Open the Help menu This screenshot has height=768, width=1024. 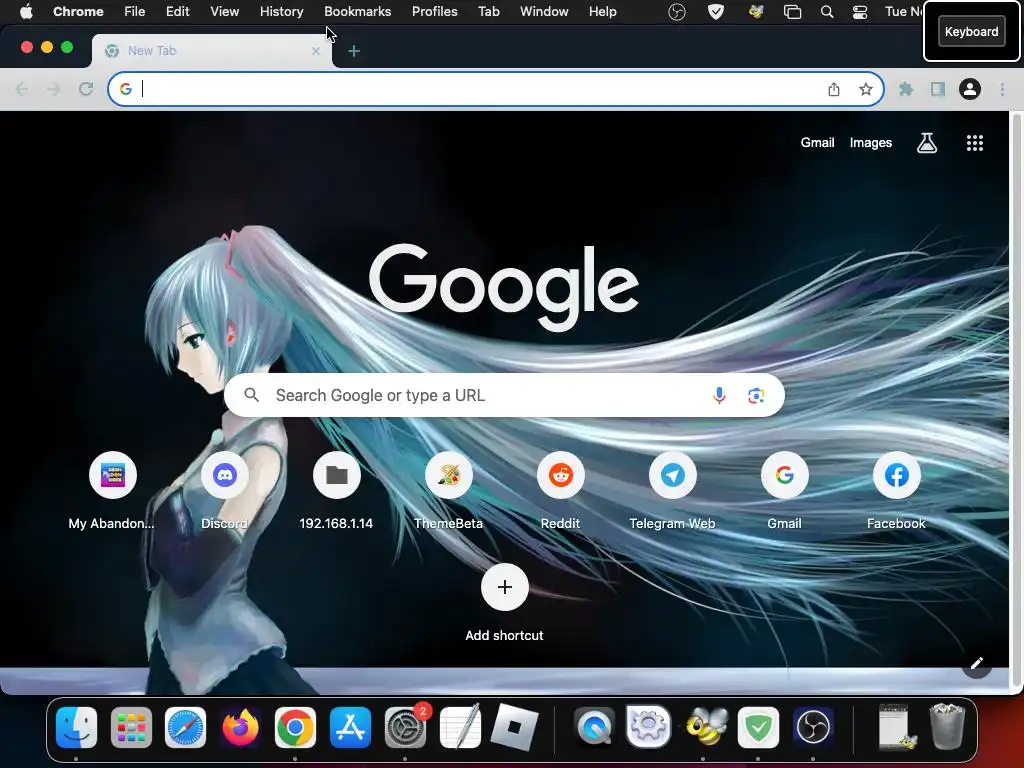602,11
